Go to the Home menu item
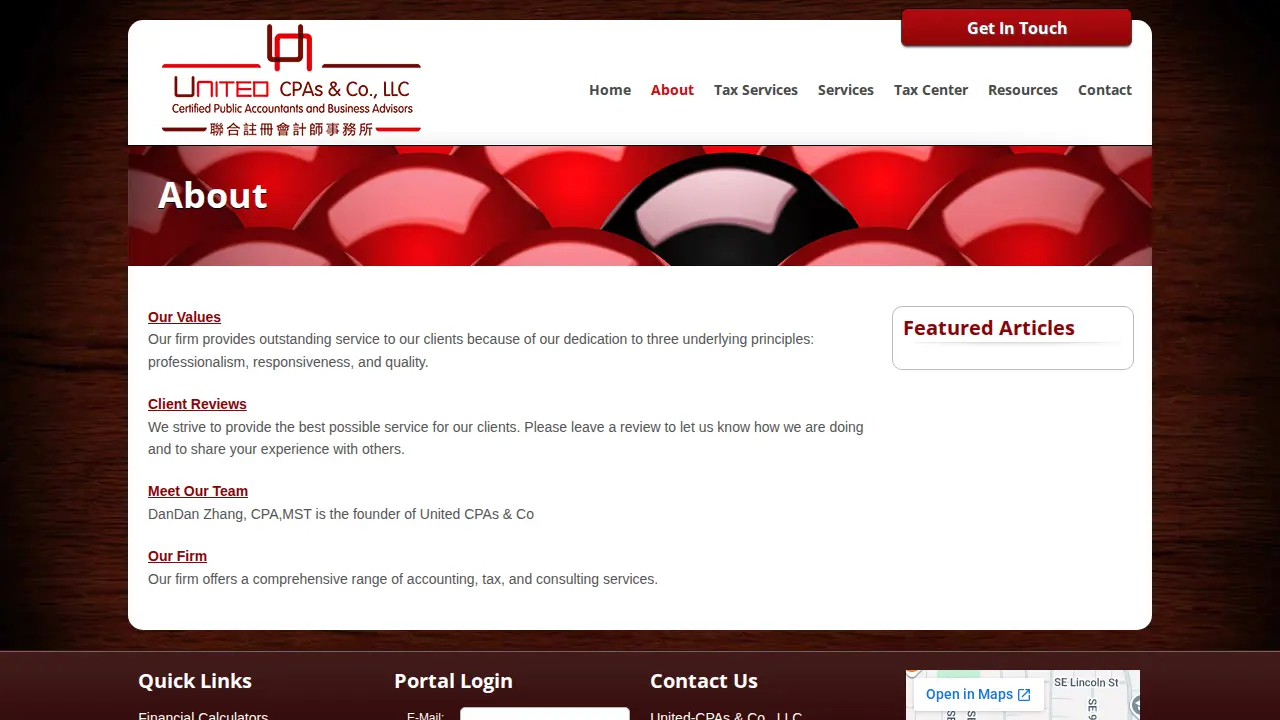 (610, 90)
